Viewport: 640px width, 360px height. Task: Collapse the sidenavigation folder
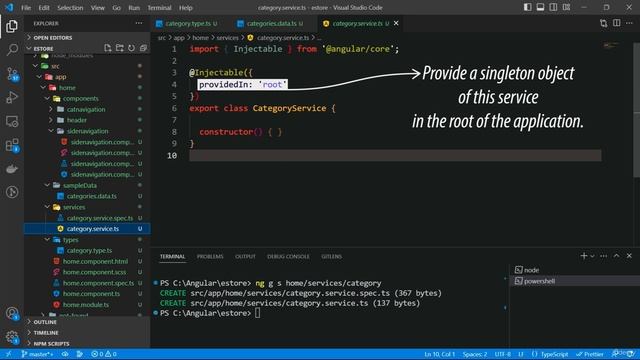[x=87, y=131]
